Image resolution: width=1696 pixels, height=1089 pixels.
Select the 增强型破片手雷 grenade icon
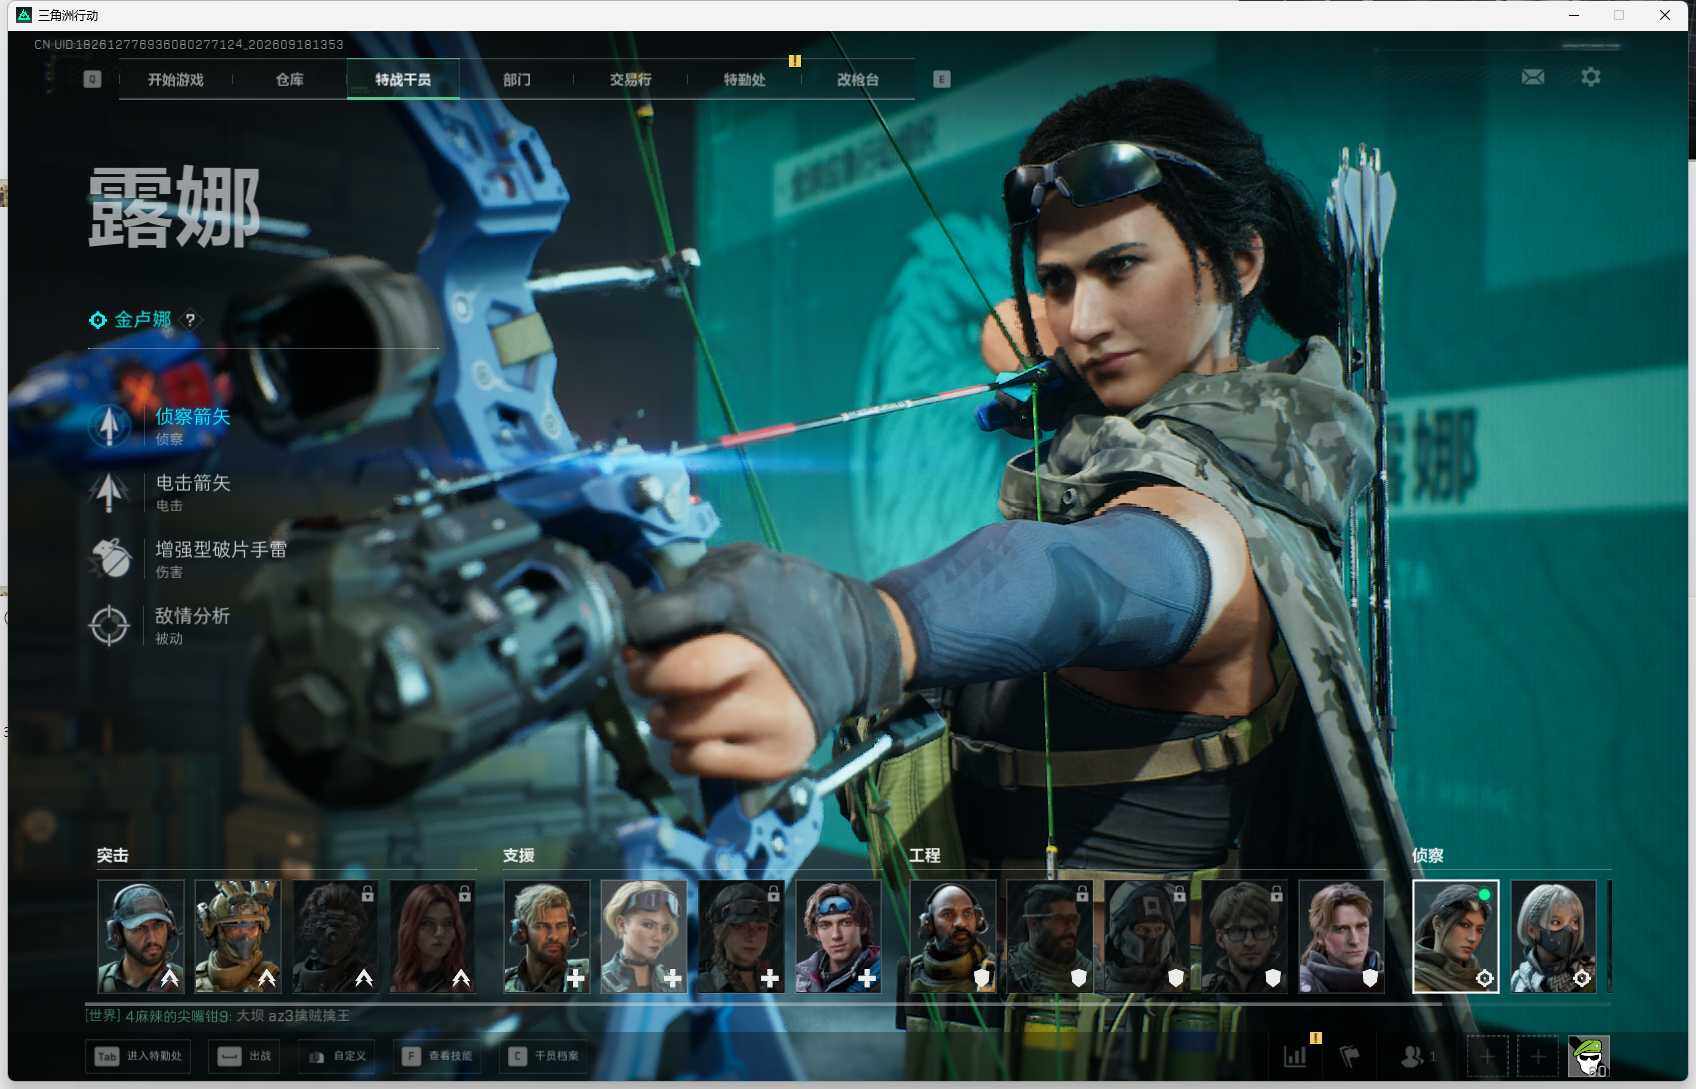pos(109,558)
